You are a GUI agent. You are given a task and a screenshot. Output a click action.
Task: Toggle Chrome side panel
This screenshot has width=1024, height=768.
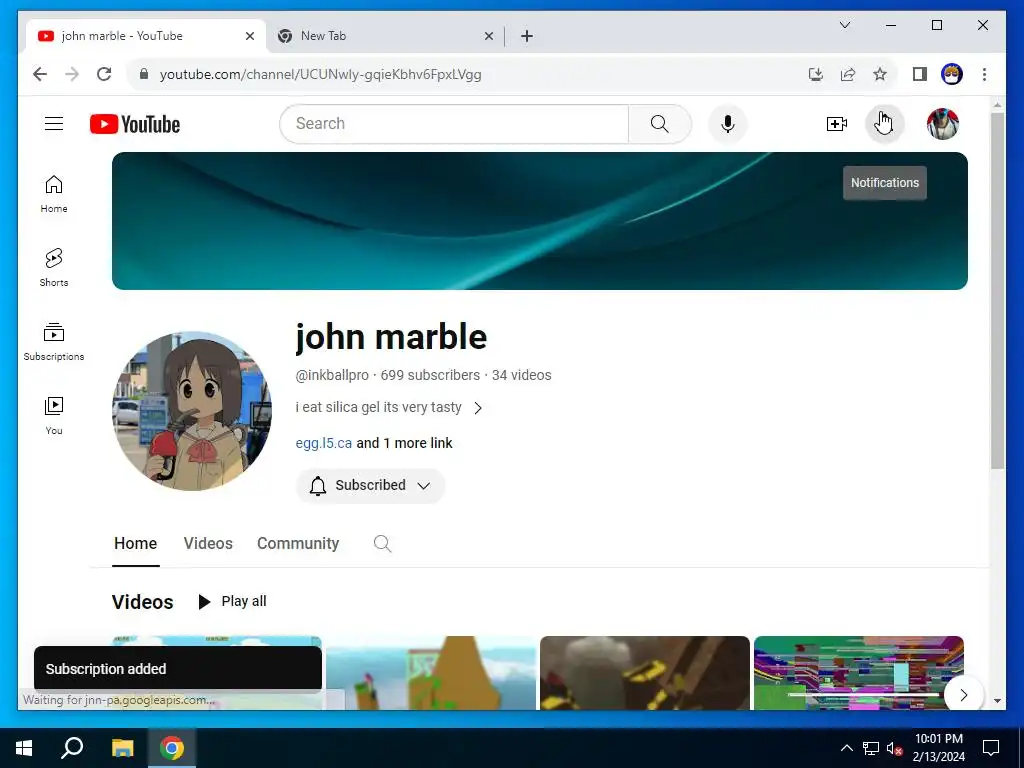point(920,74)
